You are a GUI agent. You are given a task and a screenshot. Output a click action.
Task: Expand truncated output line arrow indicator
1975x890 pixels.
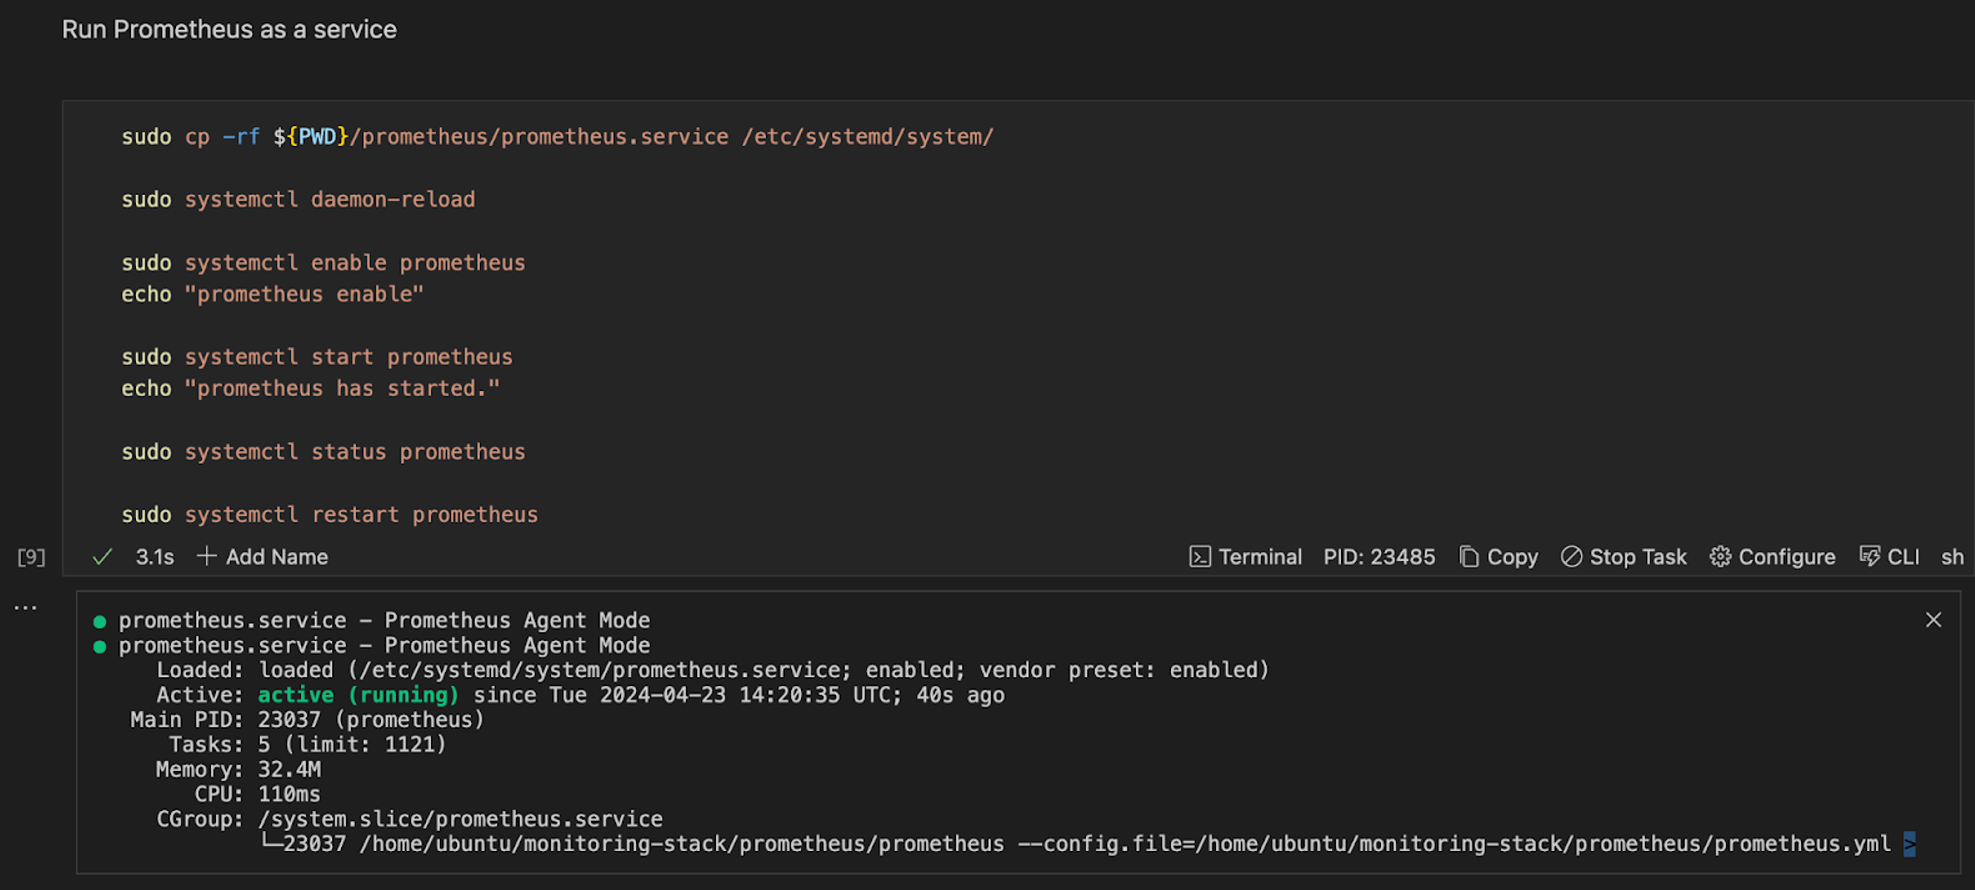[x=1909, y=844]
